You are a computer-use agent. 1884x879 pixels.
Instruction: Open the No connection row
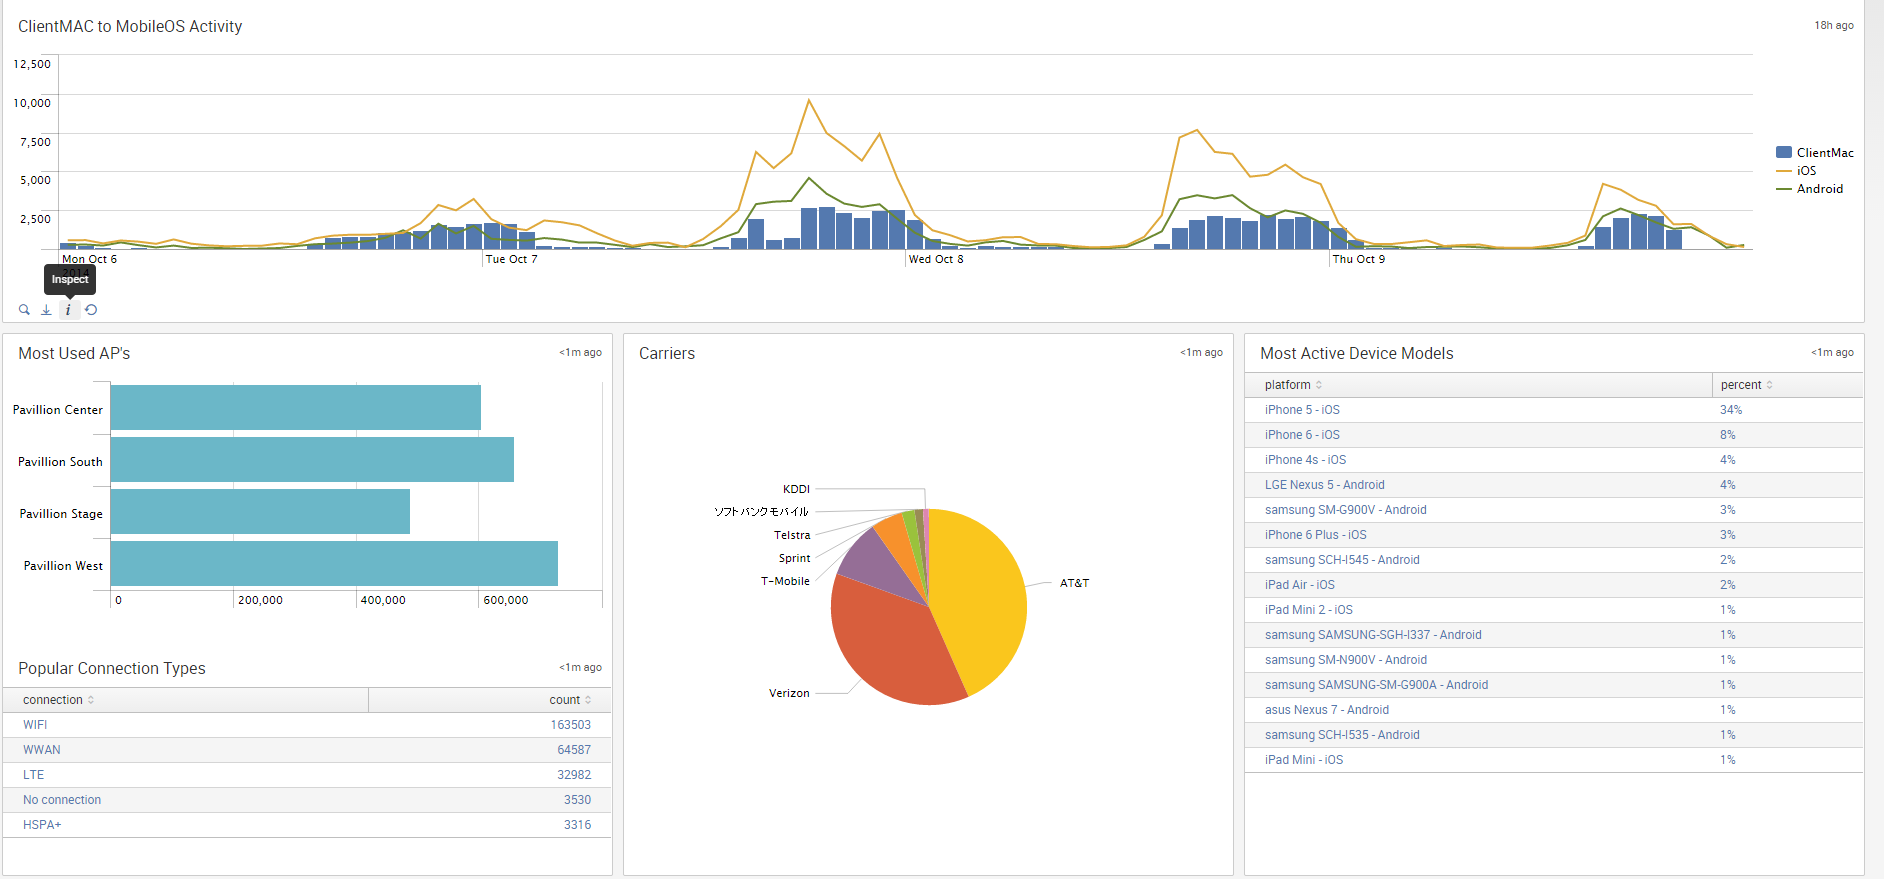pyautogui.click(x=307, y=800)
